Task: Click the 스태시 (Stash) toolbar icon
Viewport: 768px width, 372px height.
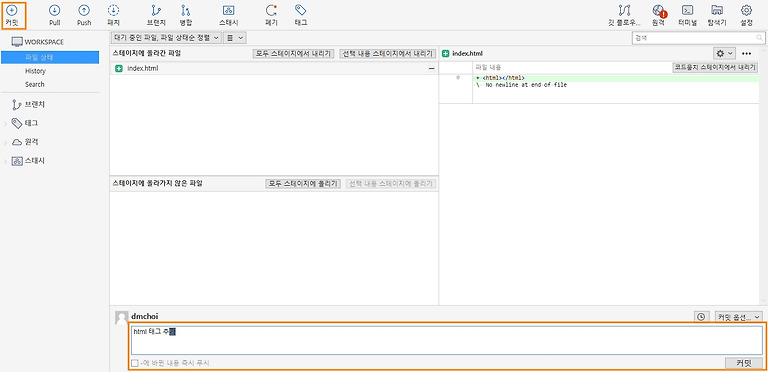Action: click(228, 15)
